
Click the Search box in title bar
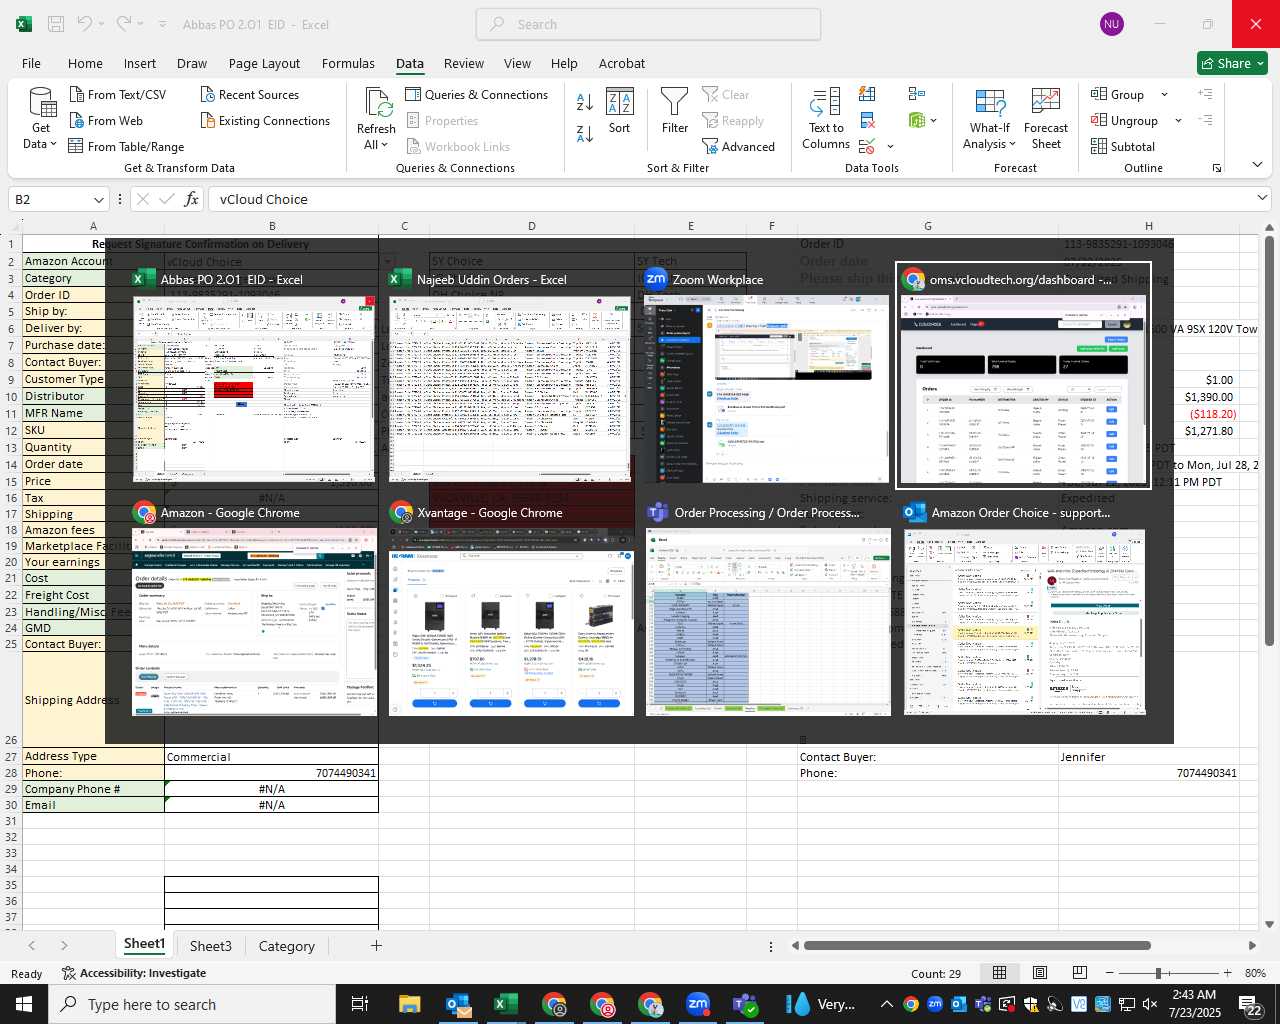(648, 24)
